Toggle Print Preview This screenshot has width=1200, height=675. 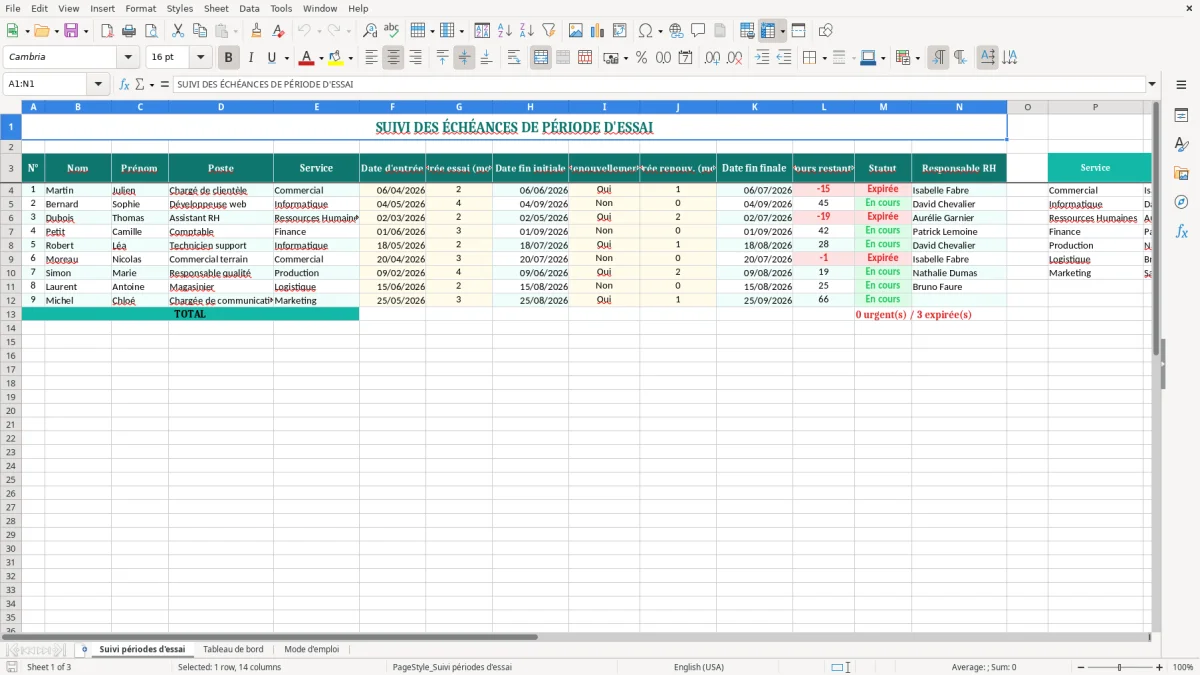(x=149, y=31)
